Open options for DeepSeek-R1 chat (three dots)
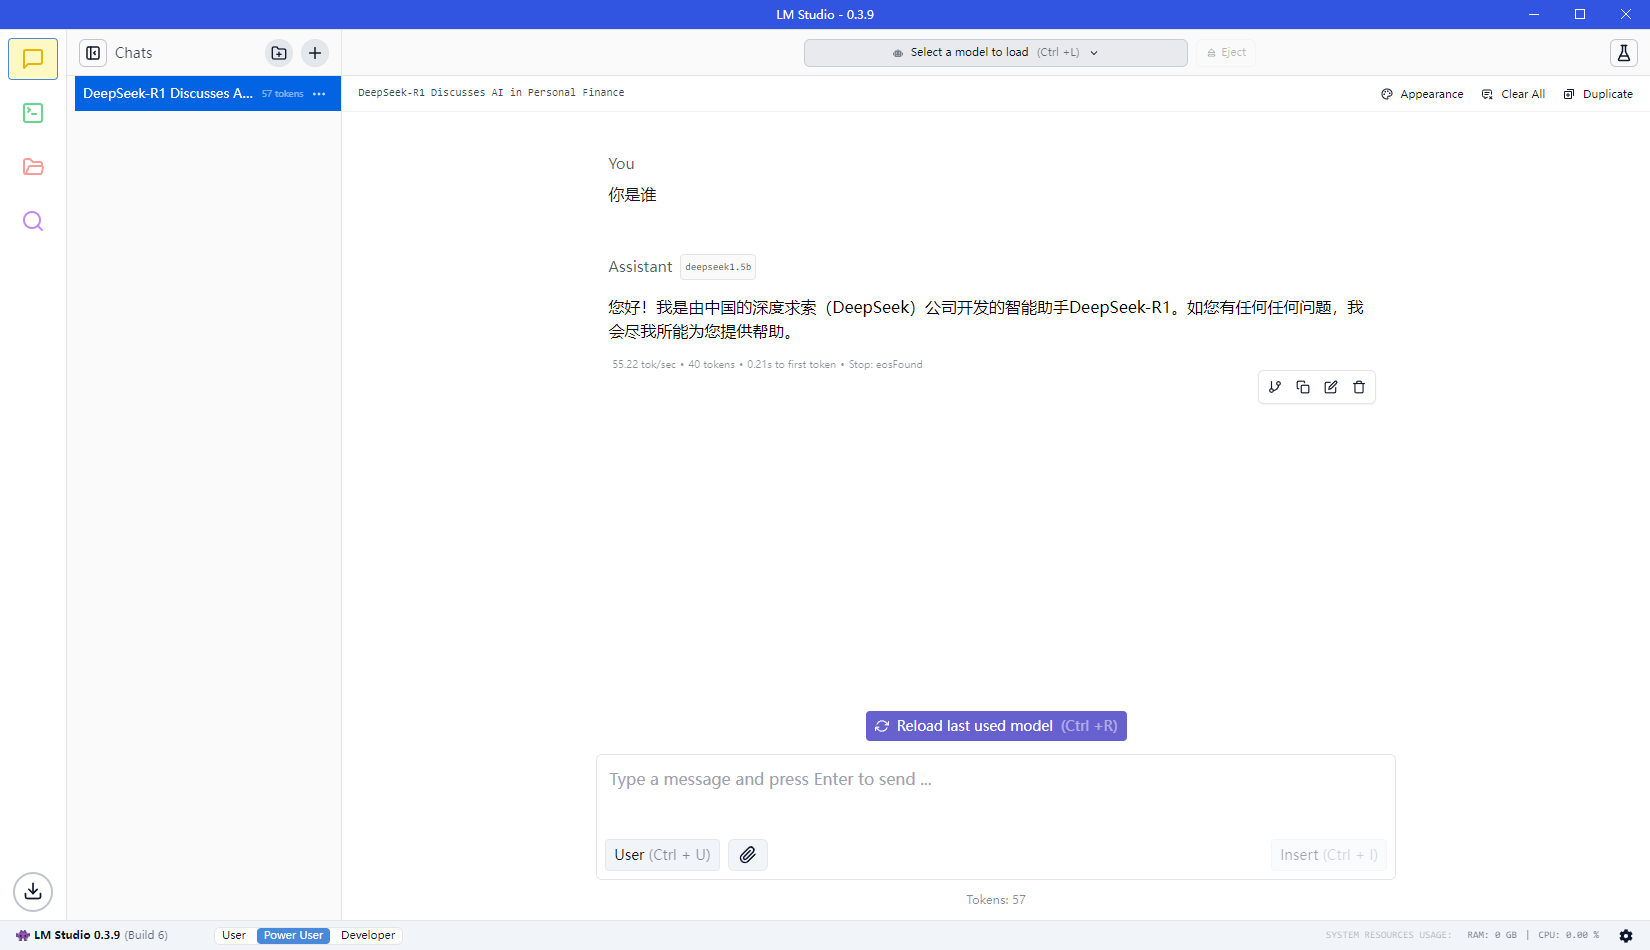The image size is (1650, 950). pos(319,94)
